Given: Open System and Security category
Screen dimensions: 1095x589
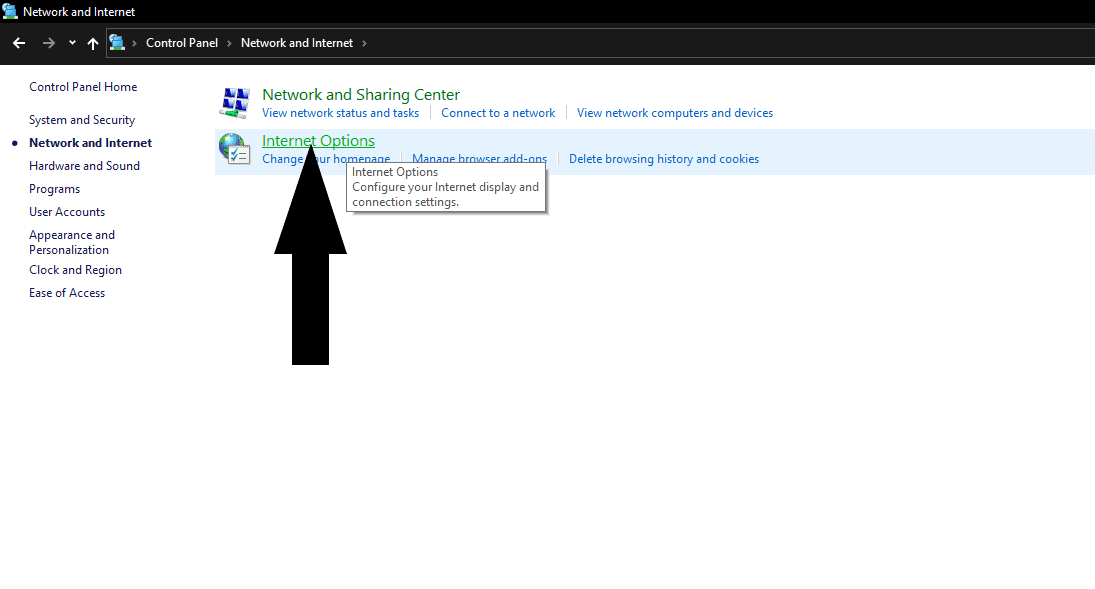Looking at the screenshot, I should (x=82, y=119).
